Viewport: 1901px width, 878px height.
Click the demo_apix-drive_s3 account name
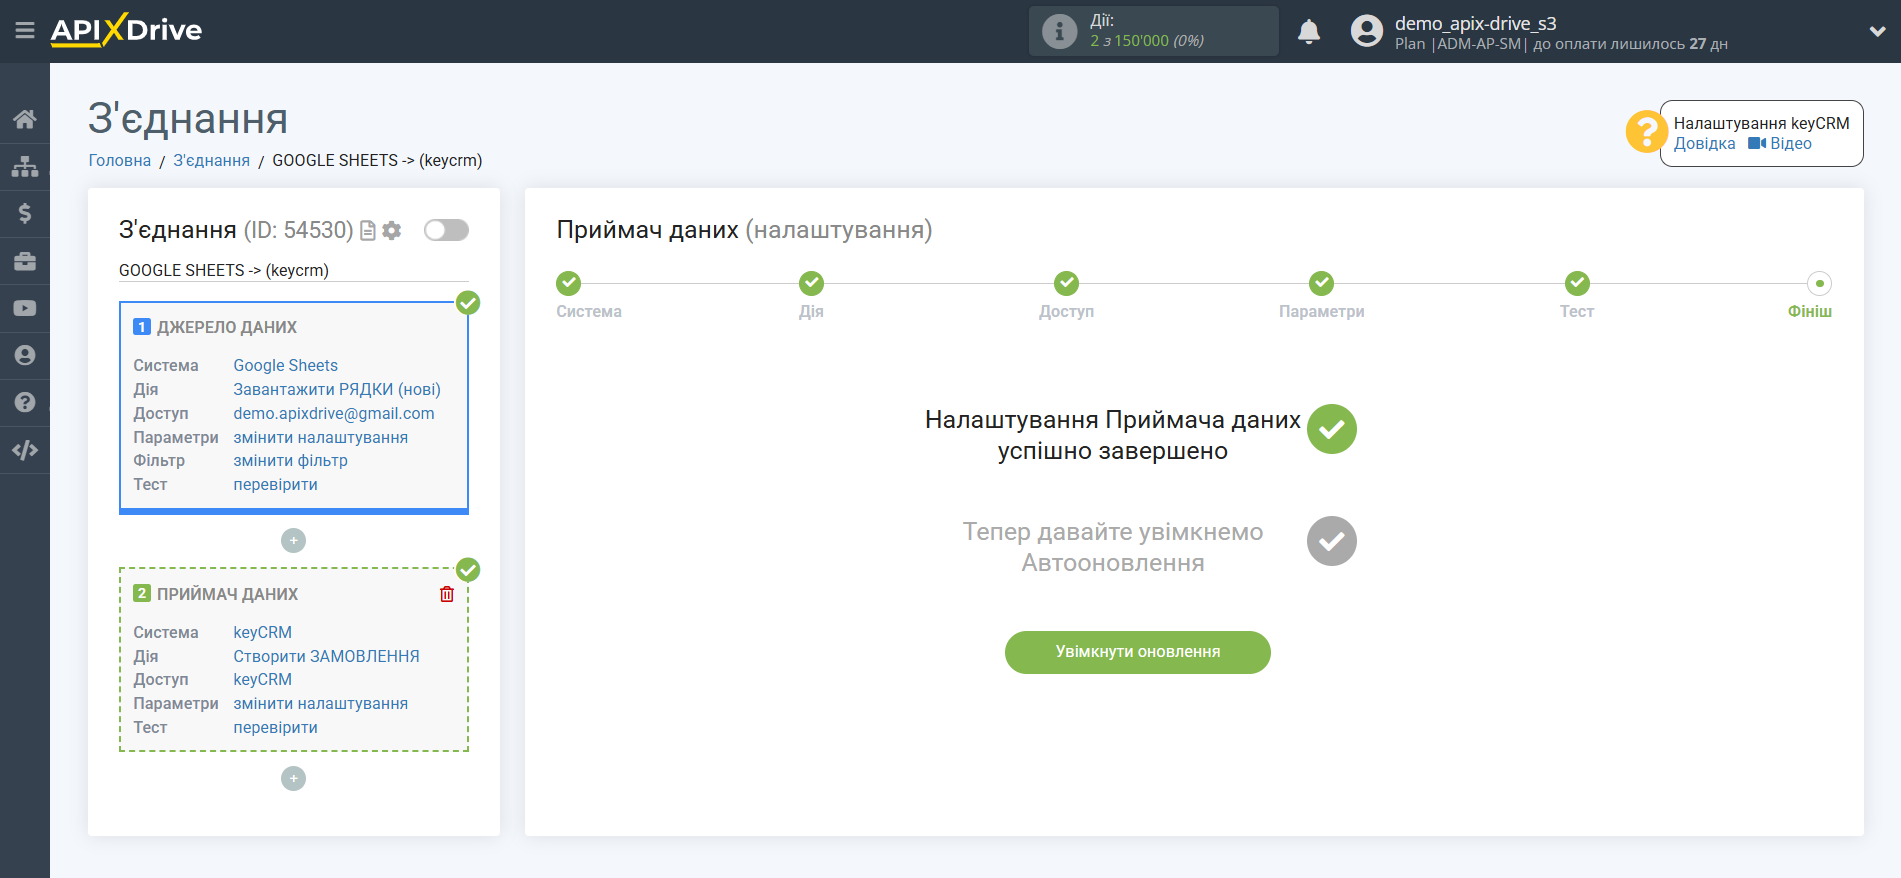click(1475, 23)
